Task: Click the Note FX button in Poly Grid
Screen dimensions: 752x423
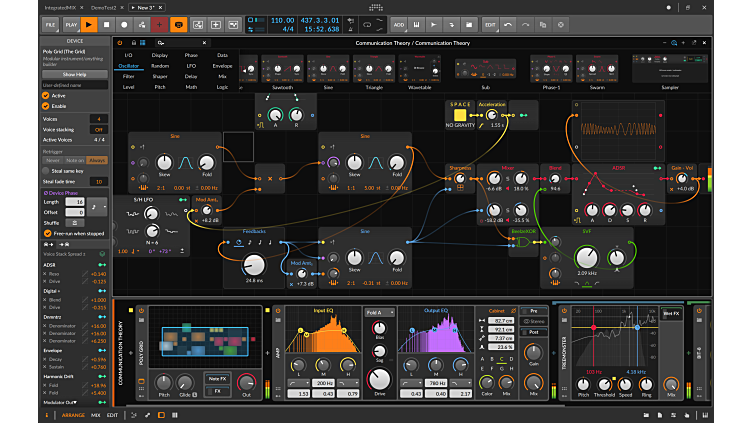Action: [218, 379]
